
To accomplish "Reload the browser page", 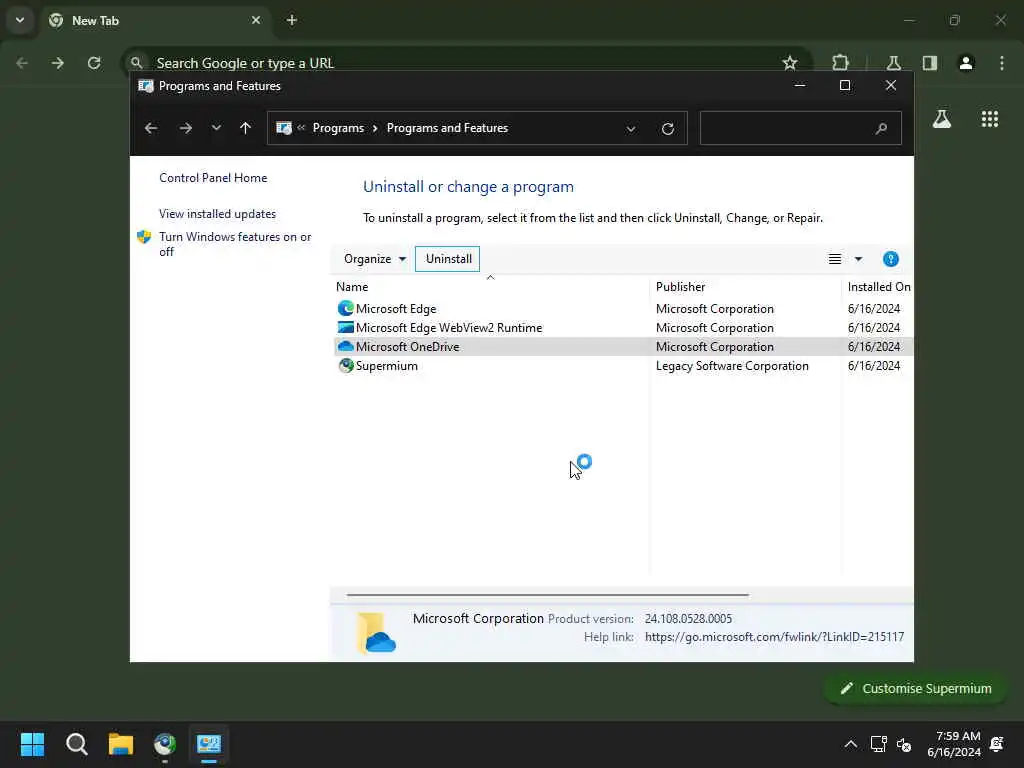I will (94, 63).
